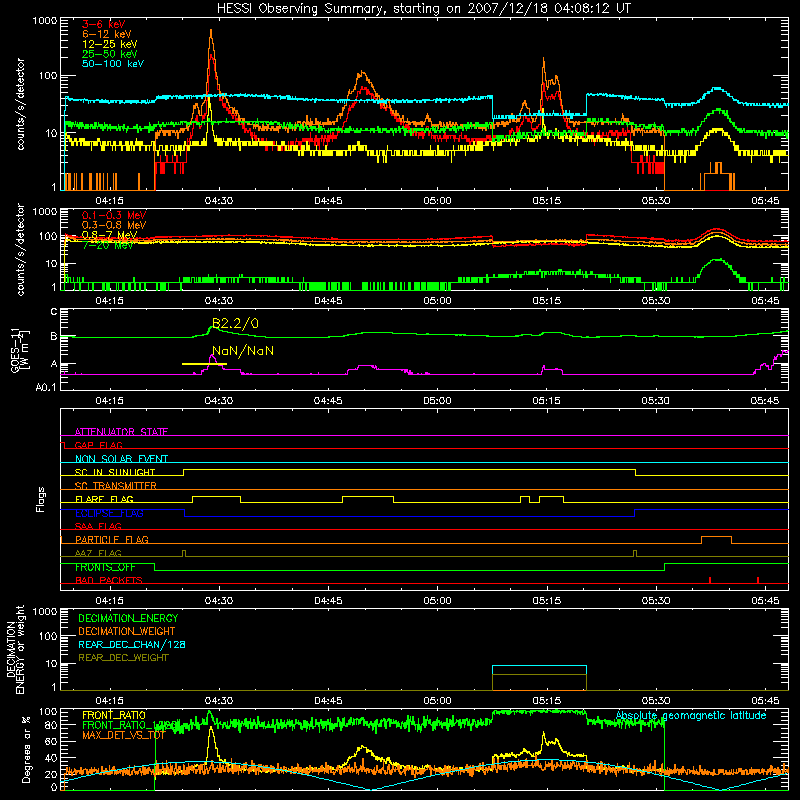Select the SC_TRANSMITTER flag label

(x=116, y=486)
